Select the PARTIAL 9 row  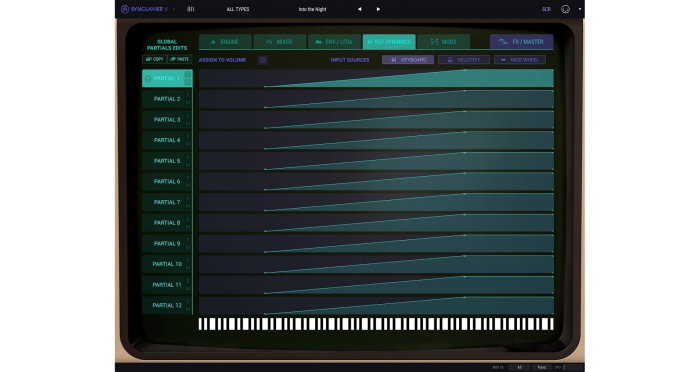click(167, 243)
